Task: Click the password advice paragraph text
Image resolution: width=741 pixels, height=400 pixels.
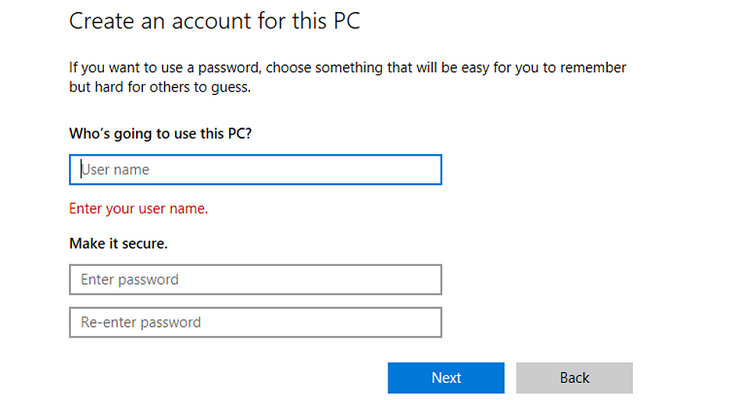Action: click(x=347, y=77)
